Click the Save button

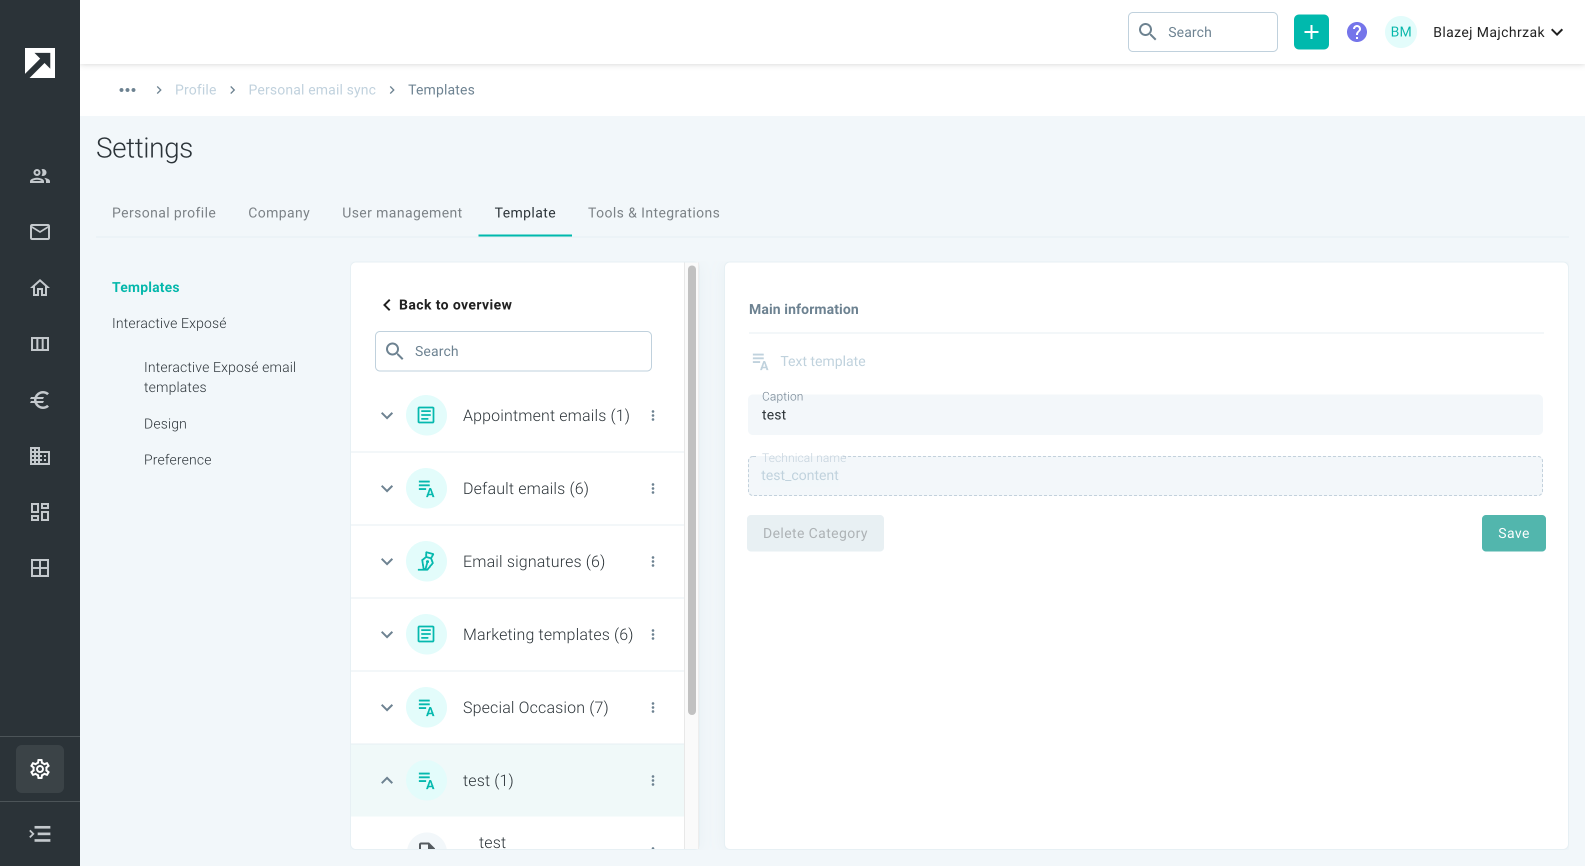point(1513,533)
